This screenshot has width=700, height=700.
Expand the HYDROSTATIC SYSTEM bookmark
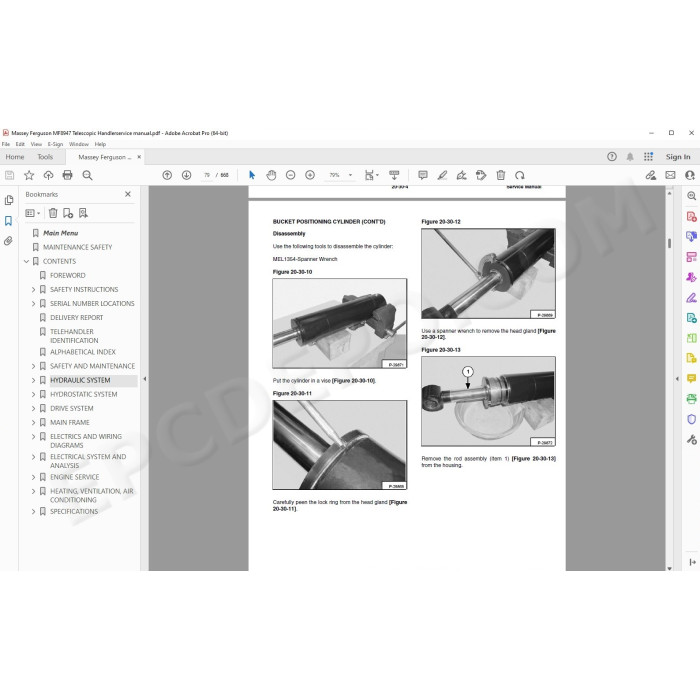coord(33,395)
